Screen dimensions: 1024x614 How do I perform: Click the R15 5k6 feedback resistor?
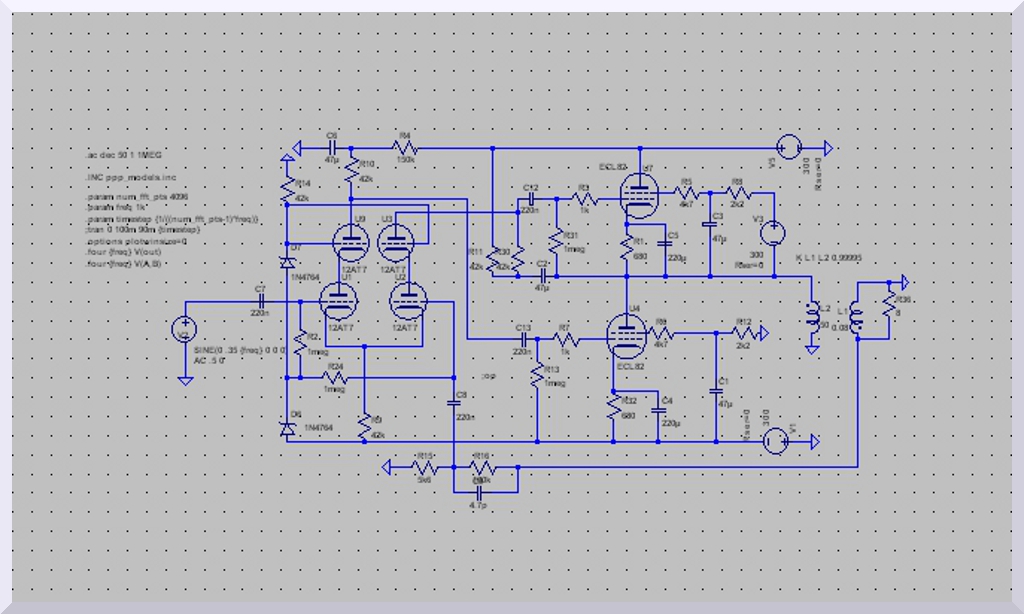click(x=424, y=467)
